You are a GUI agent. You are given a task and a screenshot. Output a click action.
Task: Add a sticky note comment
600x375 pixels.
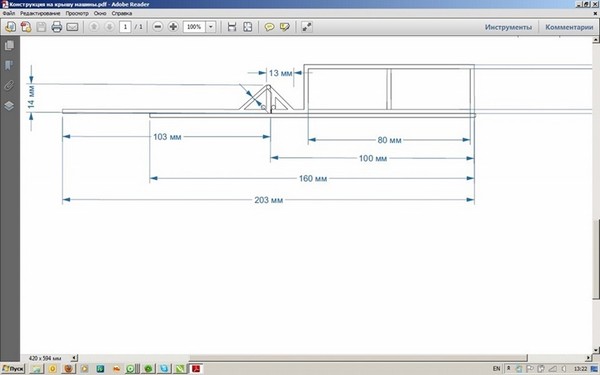[x=269, y=27]
